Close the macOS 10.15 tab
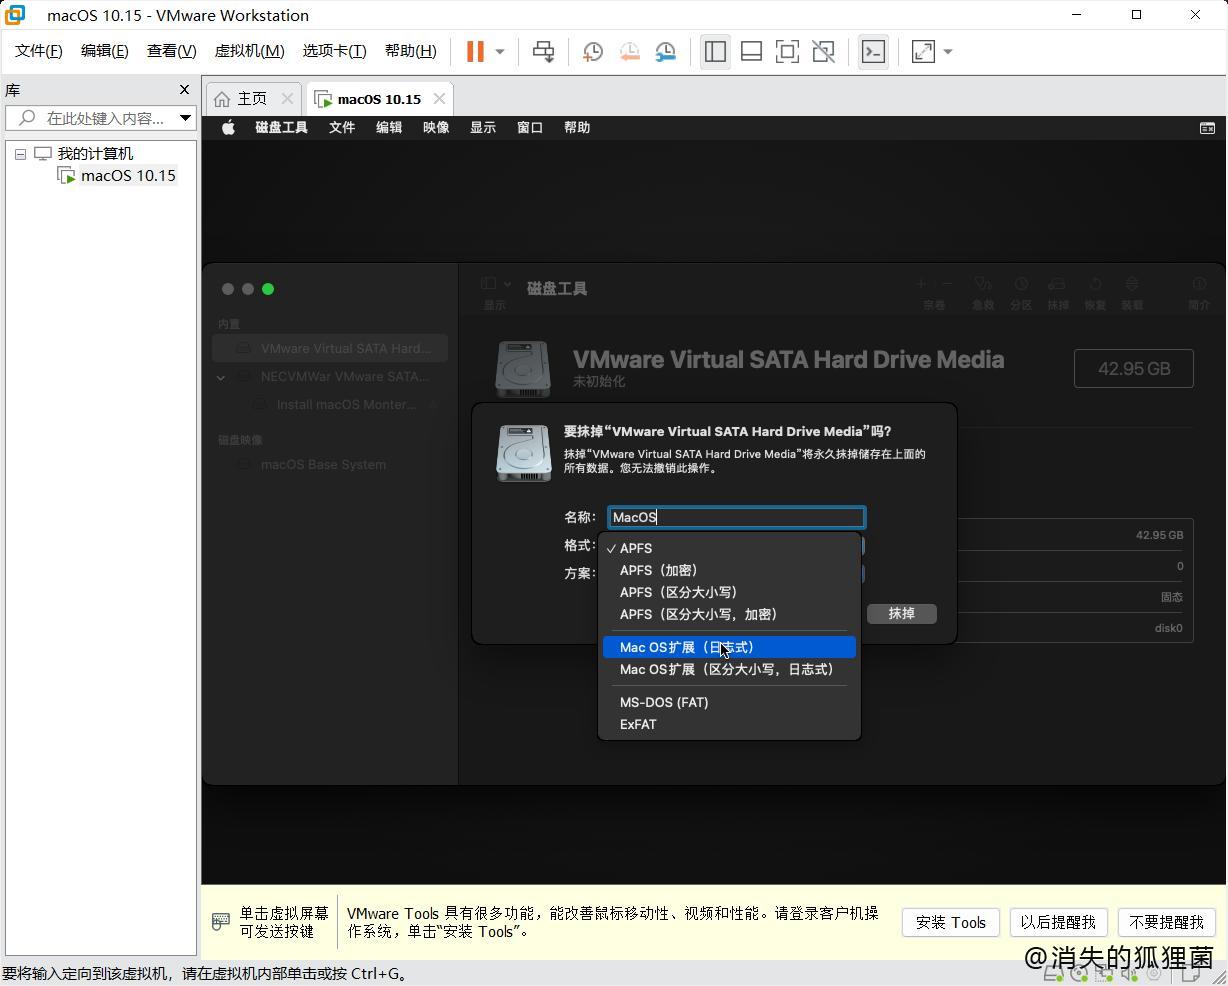This screenshot has width=1228, height=986. click(x=439, y=98)
